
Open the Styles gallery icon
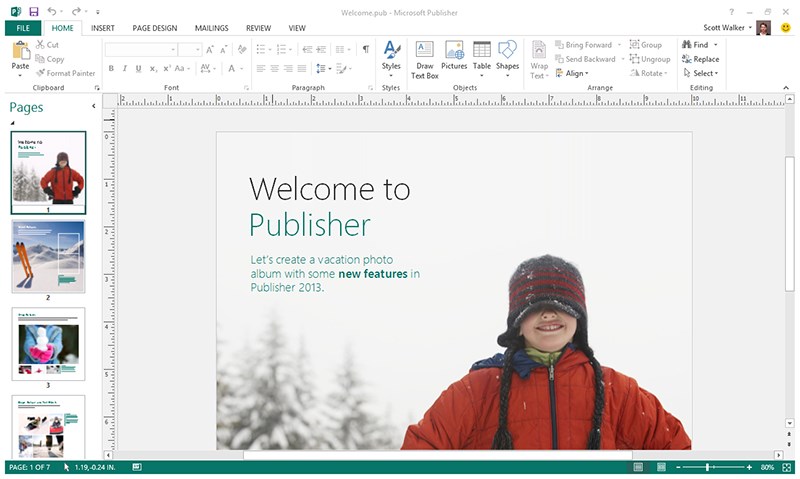pos(391,58)
